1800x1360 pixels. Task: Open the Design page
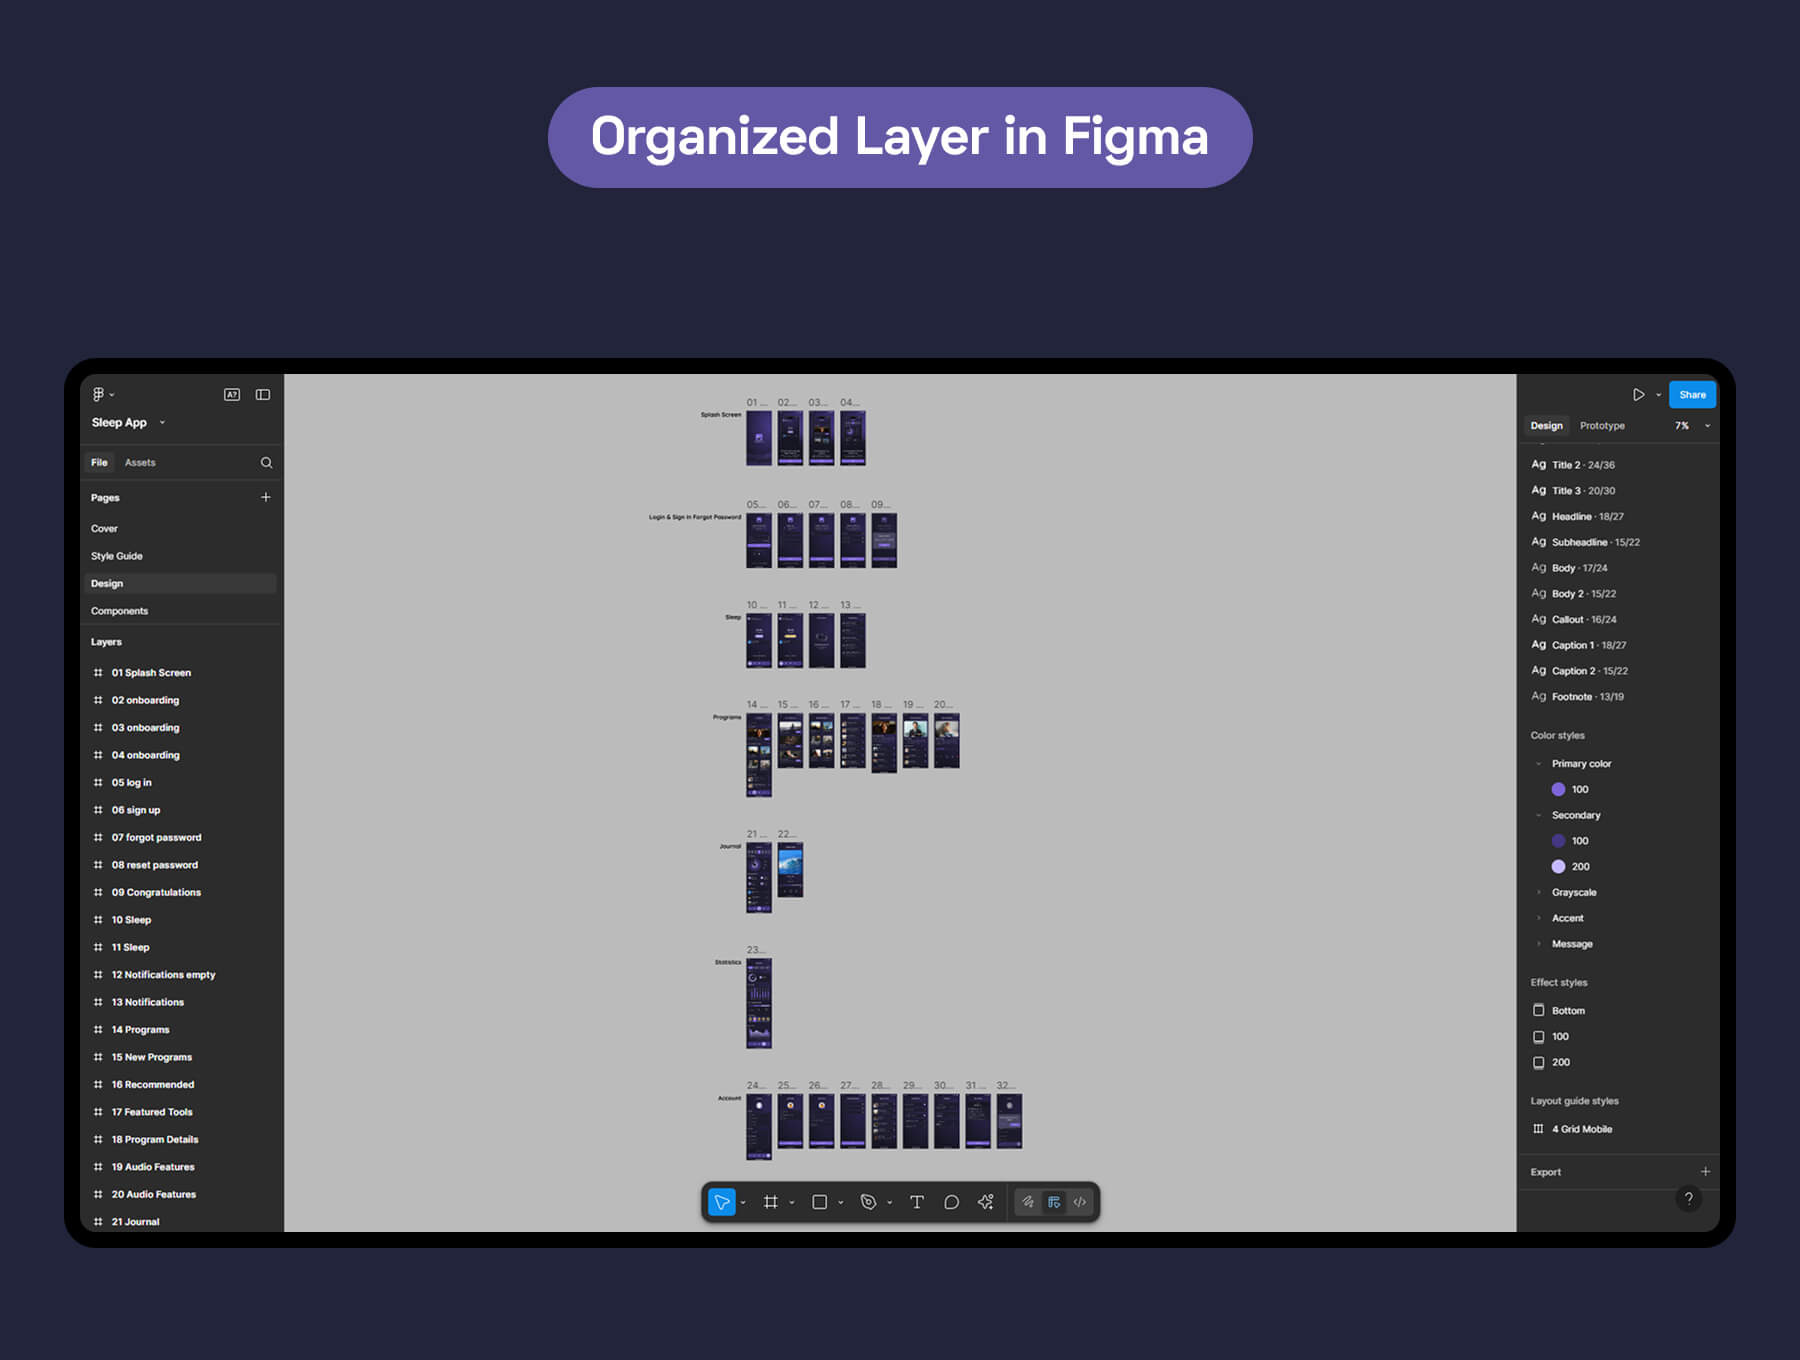click(x=180, y=583)
